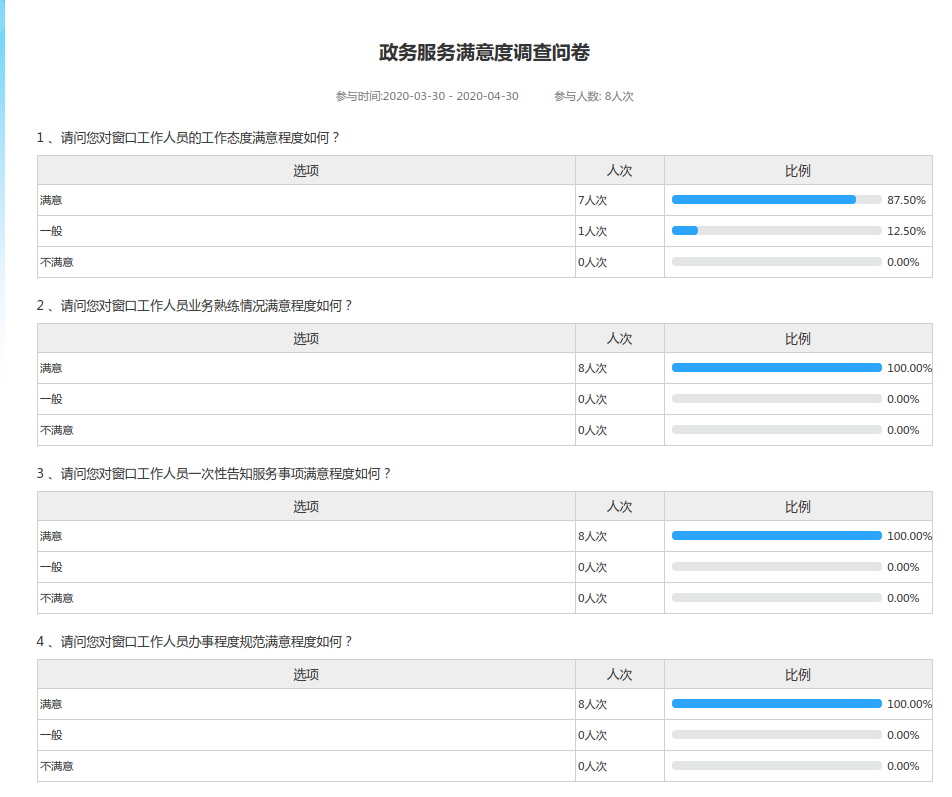Click the 100.00% progress bar in question 4
The image size is (952, 797).
click(776, 704)
